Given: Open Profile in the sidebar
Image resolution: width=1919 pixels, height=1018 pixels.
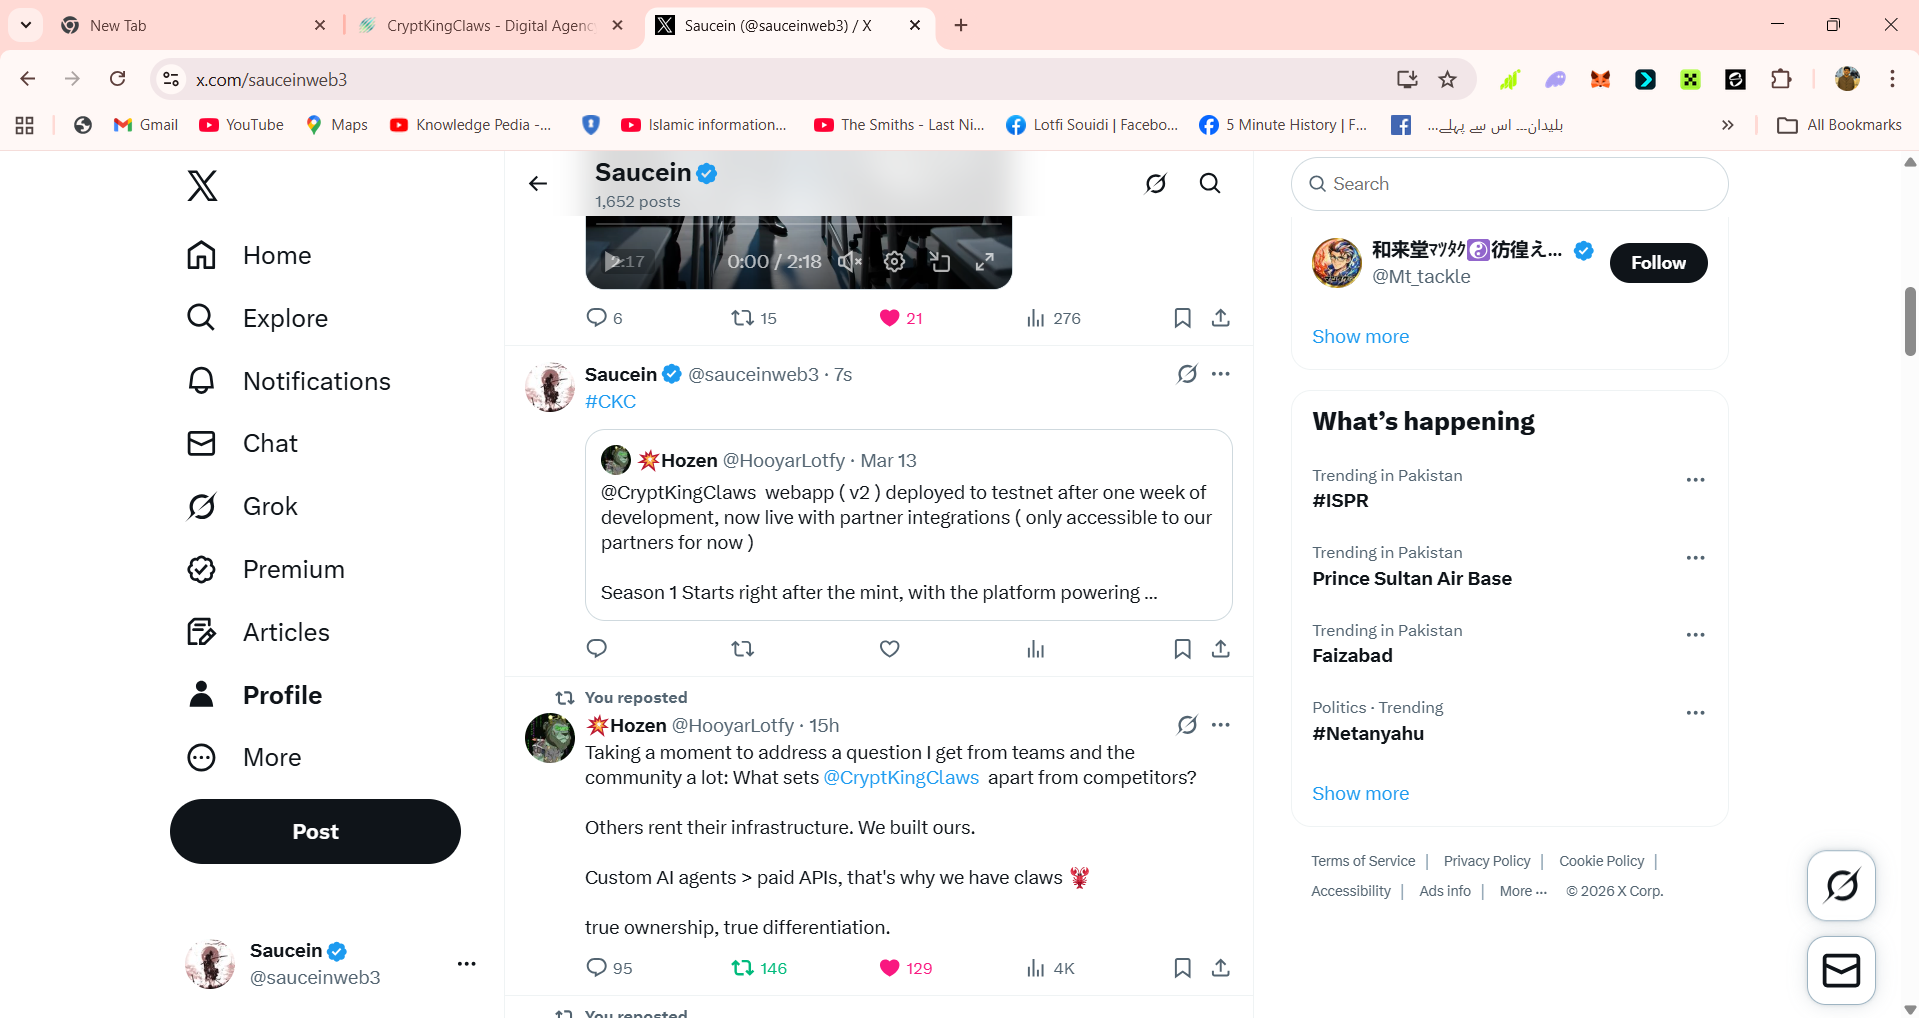Looking at the screenshot, I should (254, 695).
